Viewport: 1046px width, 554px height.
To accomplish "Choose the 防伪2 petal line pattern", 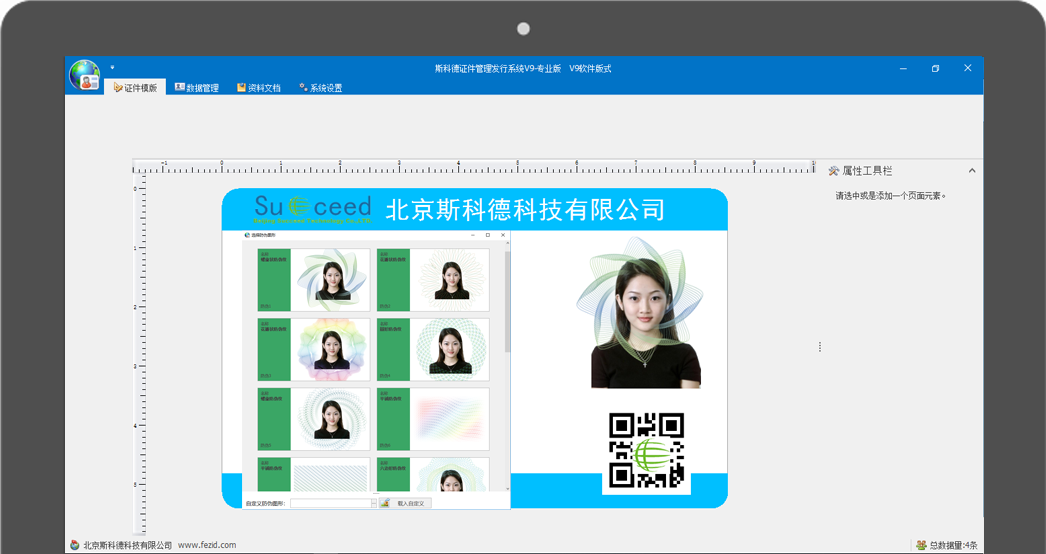I will click(433, 280).
